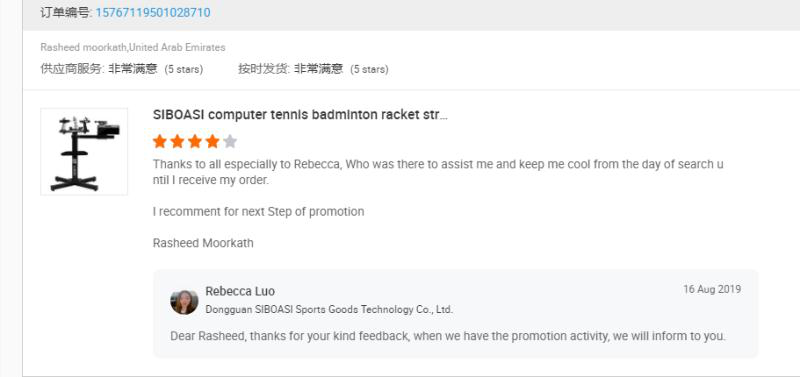Select the first orange rating star
The width and height of the screenshot is (800, 377).
point(160,141)
